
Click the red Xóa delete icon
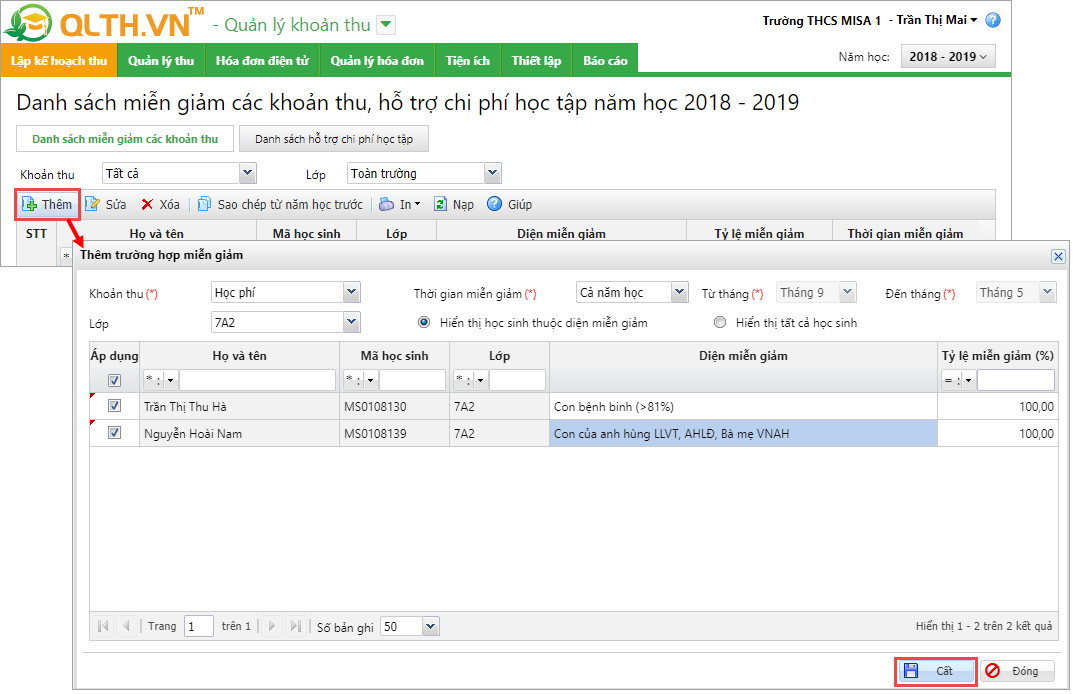point(147,204)
